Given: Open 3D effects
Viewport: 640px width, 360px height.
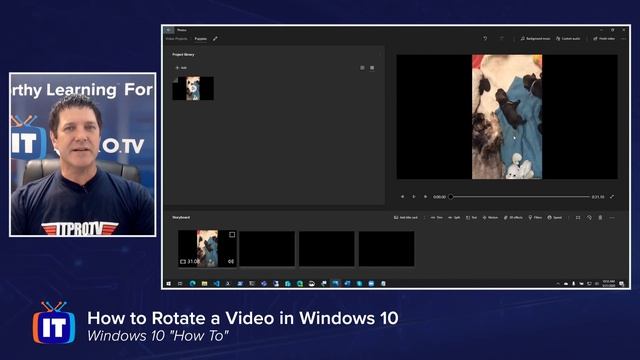Looking at the screenshot, I should [513, 218].
